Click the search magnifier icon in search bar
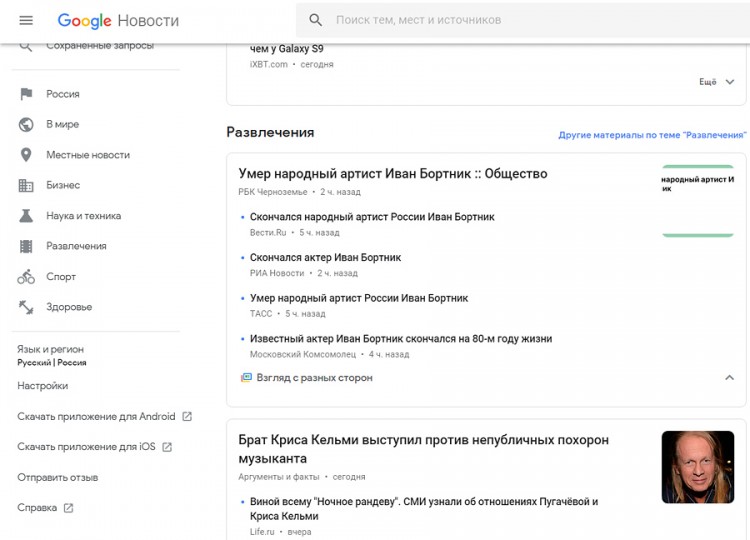 [x=315, y=20]
